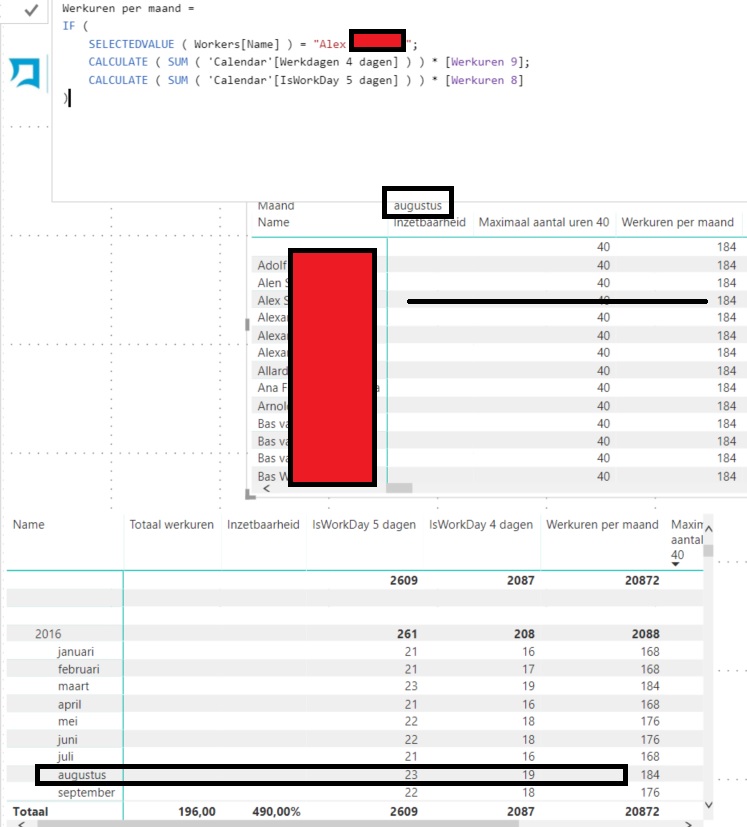Click the 490,00% Inzetbaarheid total
The height and width of the screenshot is (827, 747).
[276, 811]
